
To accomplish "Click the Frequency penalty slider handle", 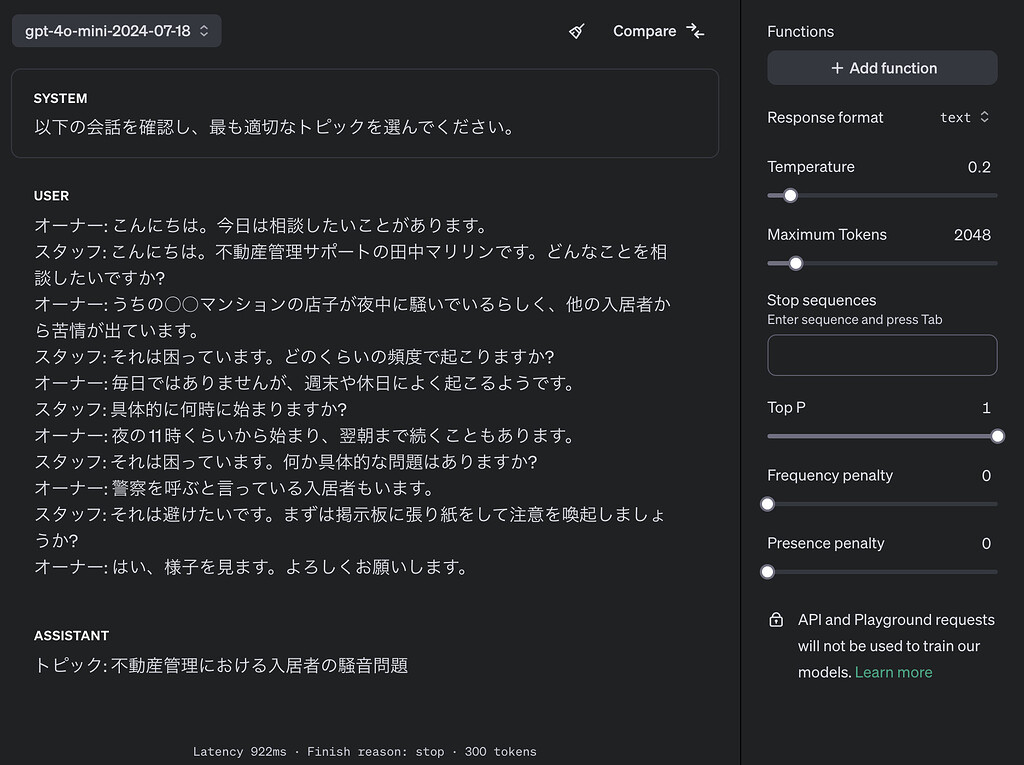I will click(767, 504).
